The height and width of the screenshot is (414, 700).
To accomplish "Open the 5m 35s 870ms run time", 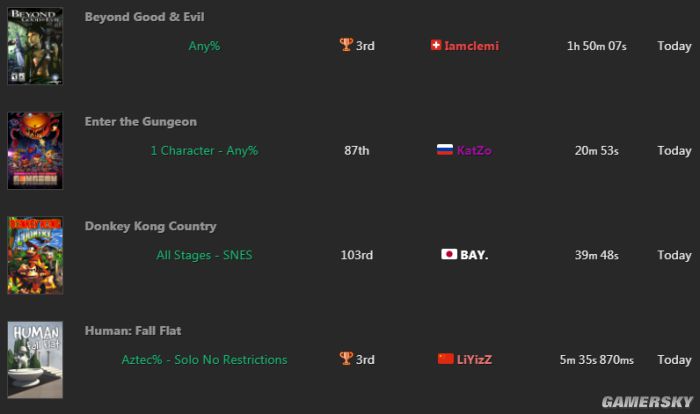I will 596,360.
